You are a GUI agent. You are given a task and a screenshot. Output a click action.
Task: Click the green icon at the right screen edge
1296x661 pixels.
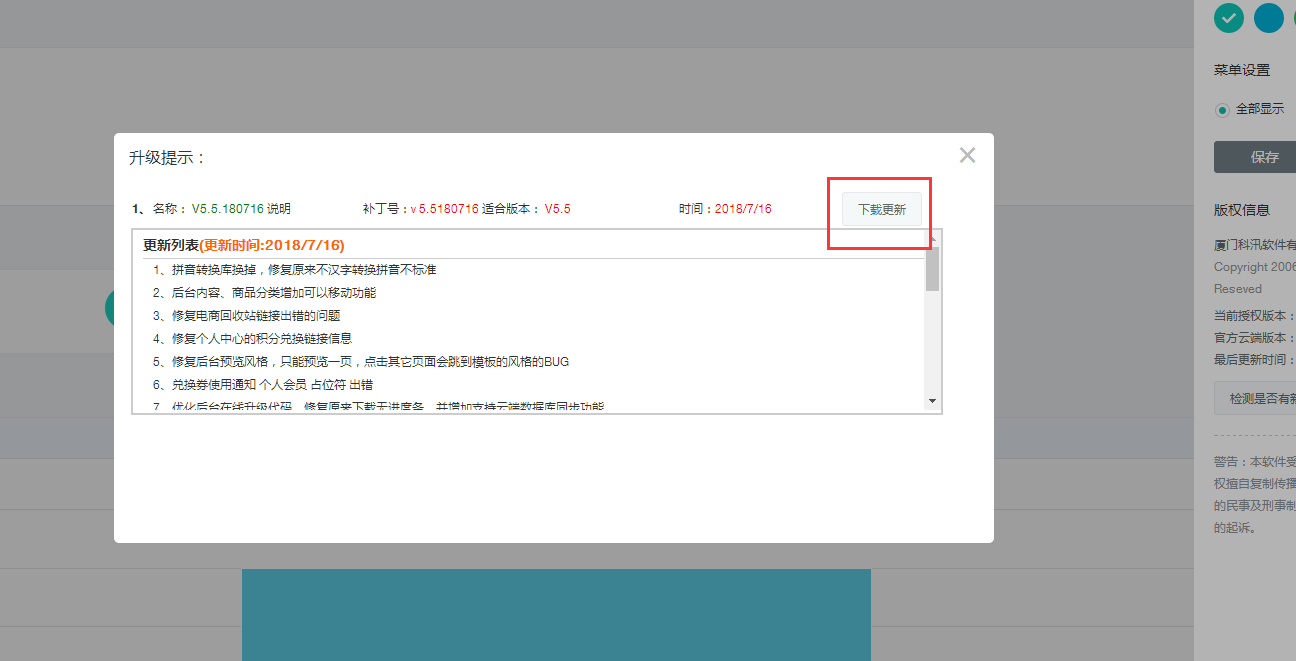click(1292, 18)
